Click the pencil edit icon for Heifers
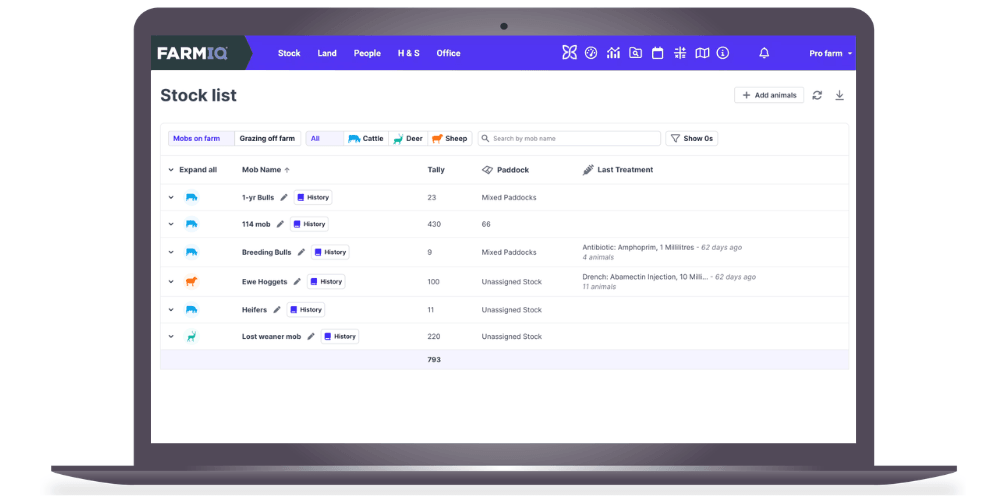This screenshot has width=1000, height=500. [277, 310]
